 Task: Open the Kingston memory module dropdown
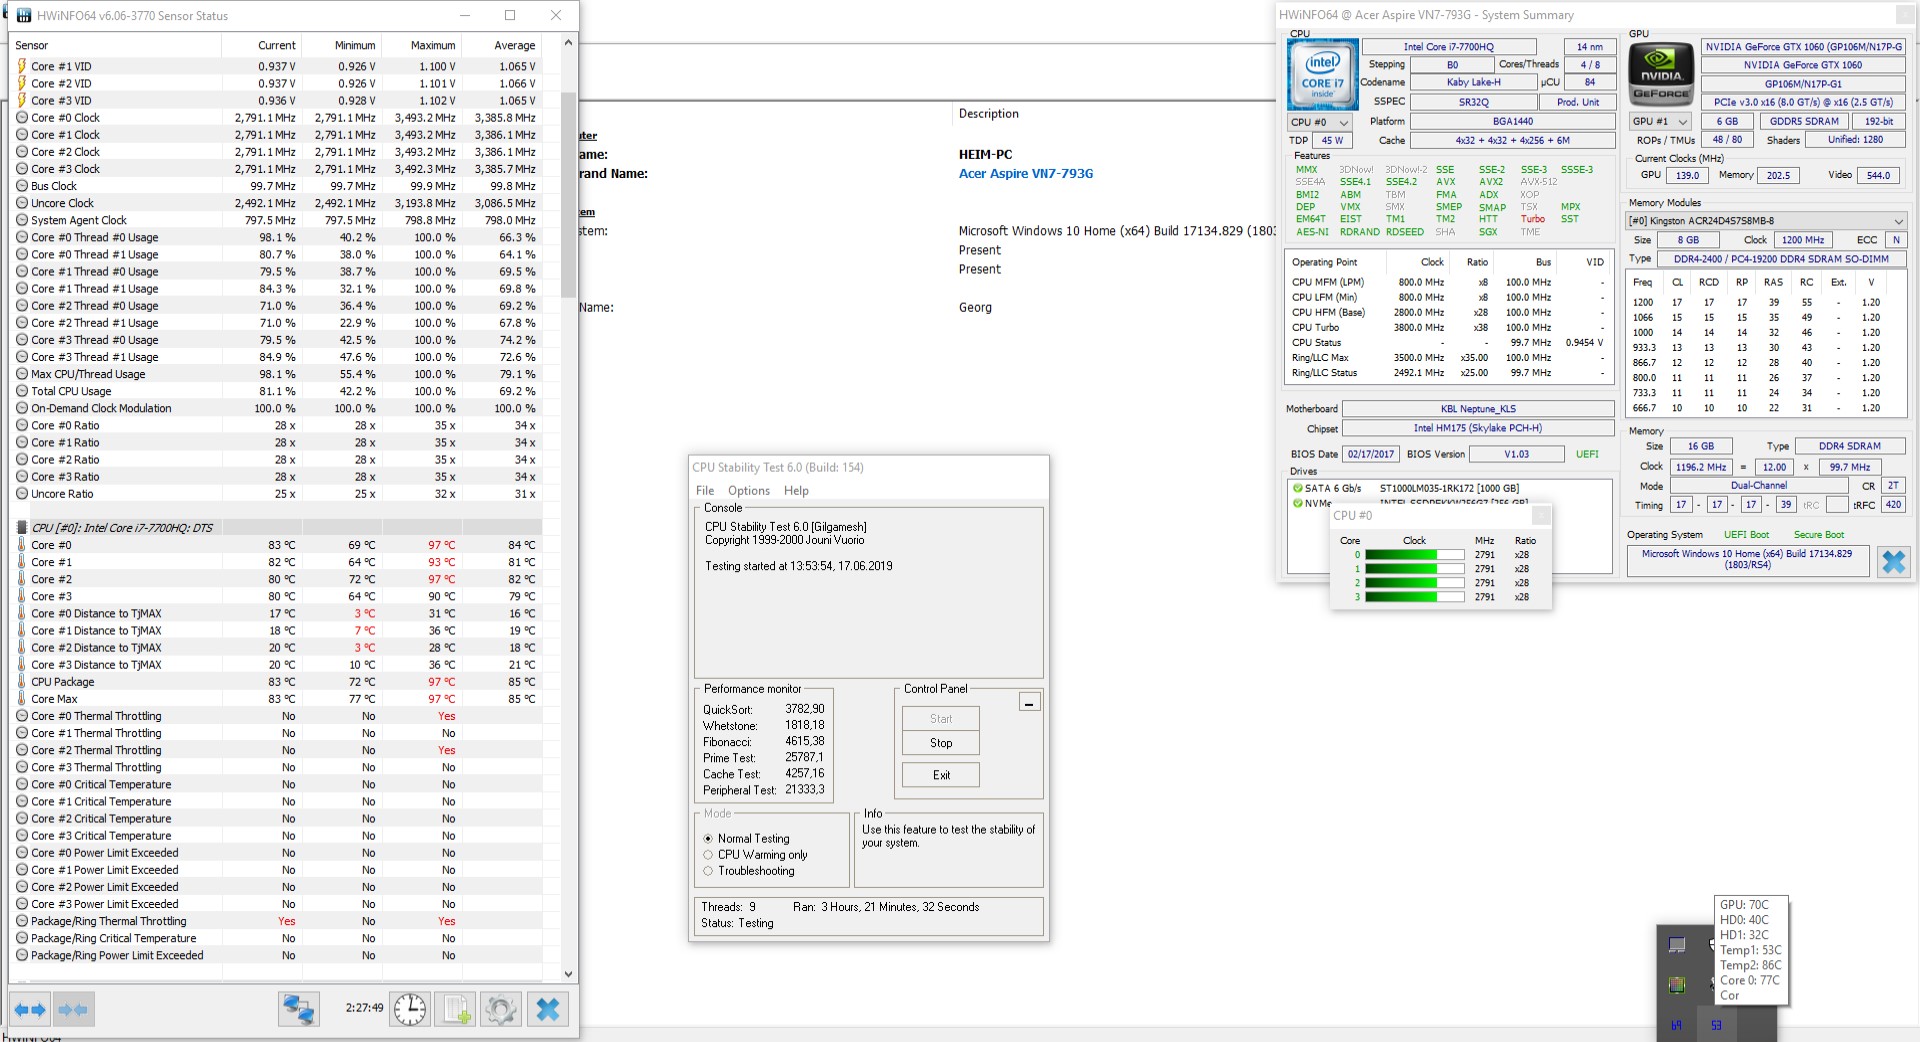1767,221
